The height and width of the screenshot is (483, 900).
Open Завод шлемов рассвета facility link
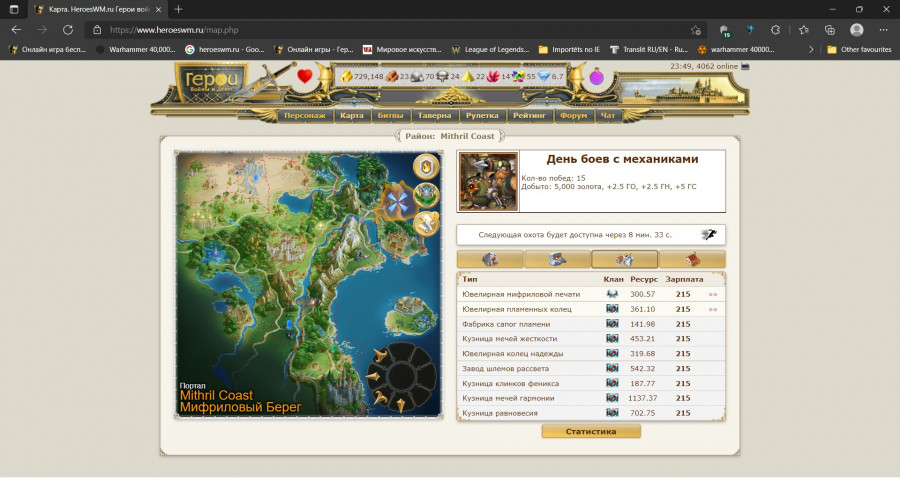505,369
